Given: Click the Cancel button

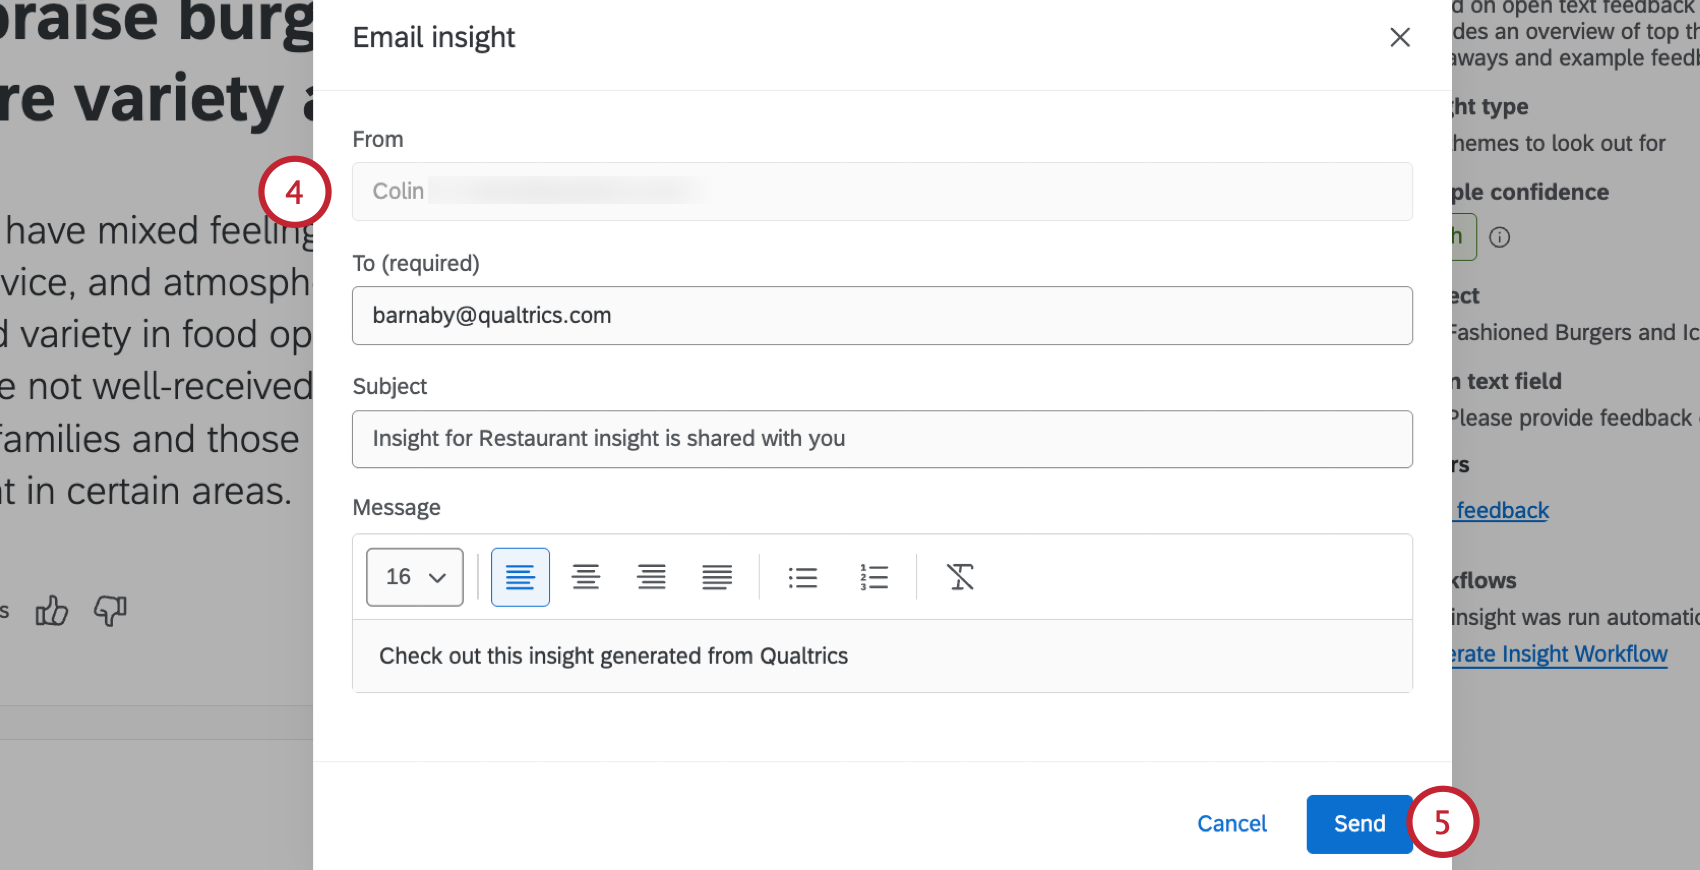Looking at the screenshot, I should 1231,823.
